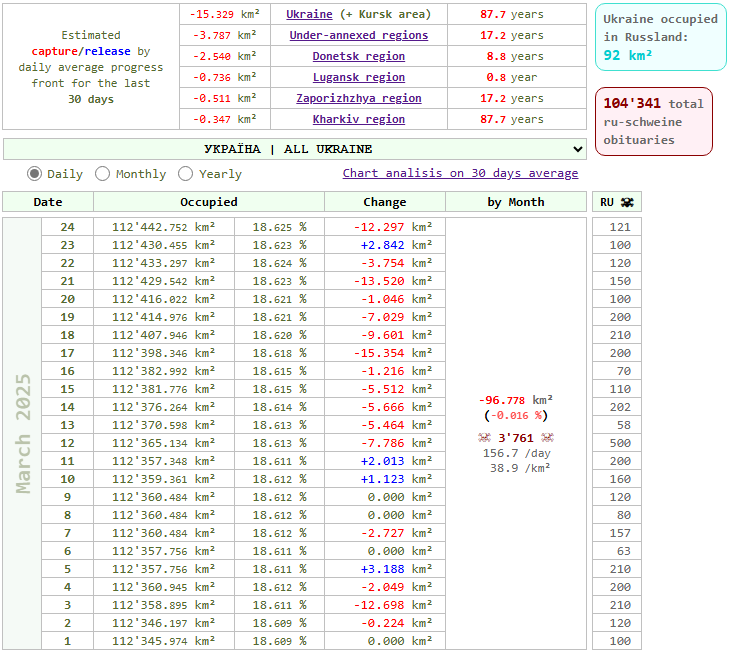Click change value -0.224 km²
This screenshot has height=652, width=729.
397,623
